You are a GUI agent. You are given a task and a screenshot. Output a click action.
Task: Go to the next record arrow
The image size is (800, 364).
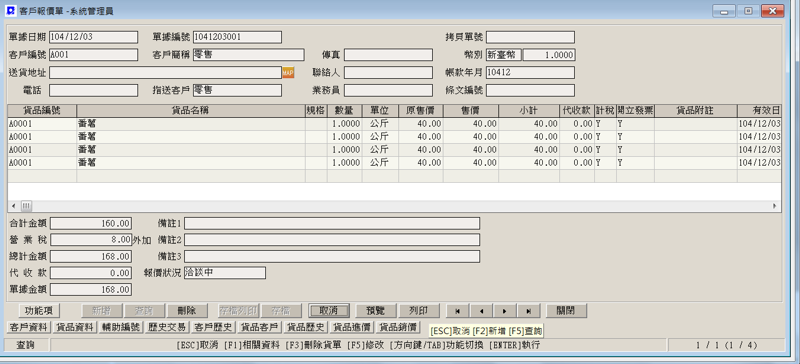click(x=505, y=310)
